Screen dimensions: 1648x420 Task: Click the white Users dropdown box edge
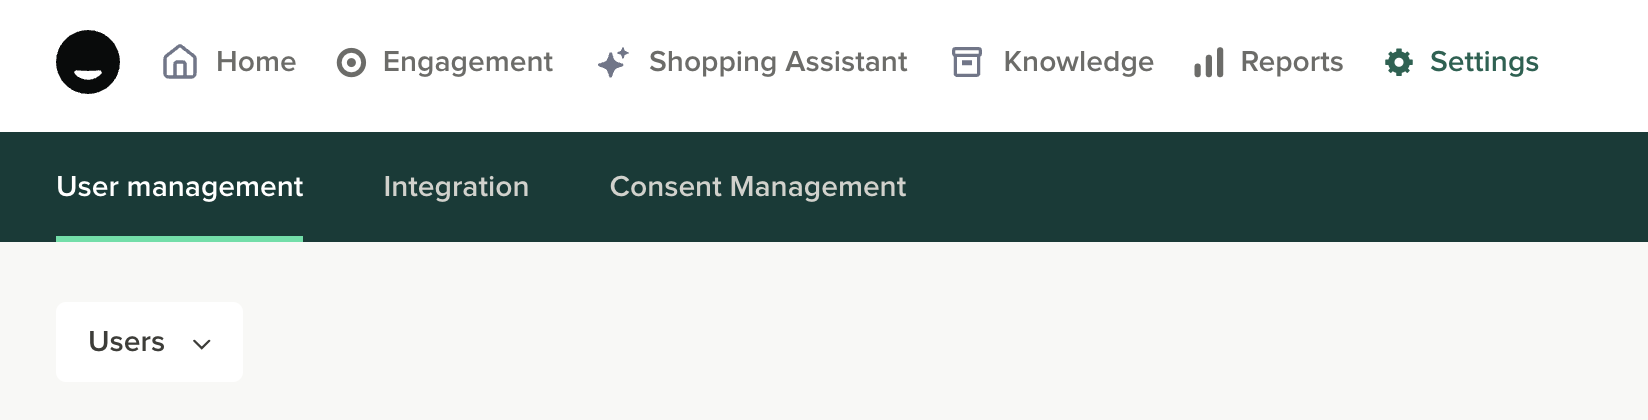tap(62, 342)
